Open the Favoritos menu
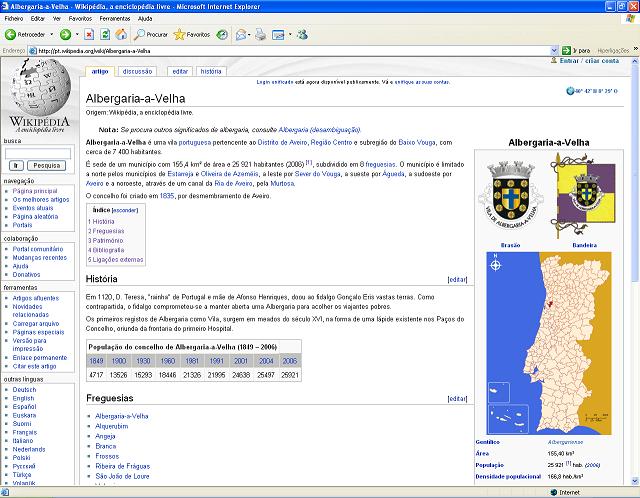 click(x=80, y=18)
